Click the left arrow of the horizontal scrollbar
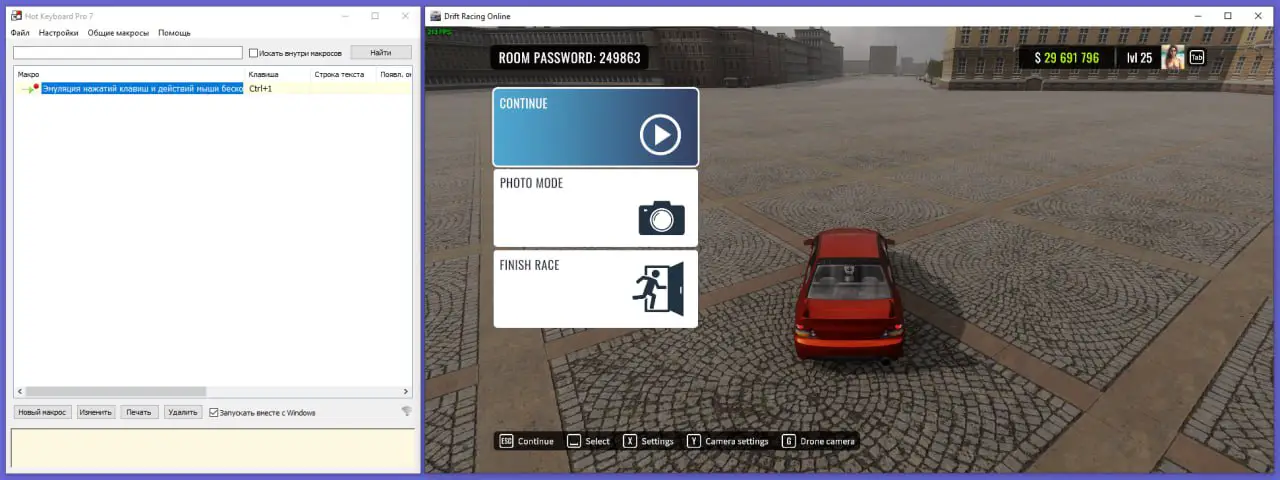This screenshot has width=1280, height=480. [19, 392]
